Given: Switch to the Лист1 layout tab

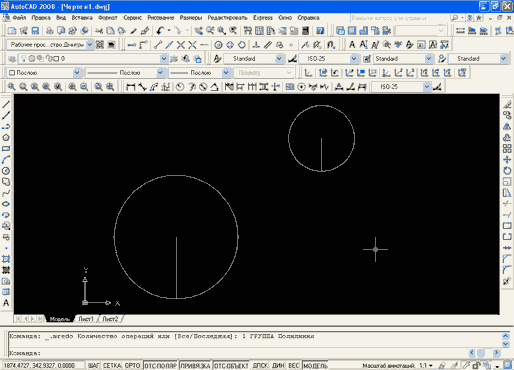Looking at the screenshot, I should click(86, 319).
